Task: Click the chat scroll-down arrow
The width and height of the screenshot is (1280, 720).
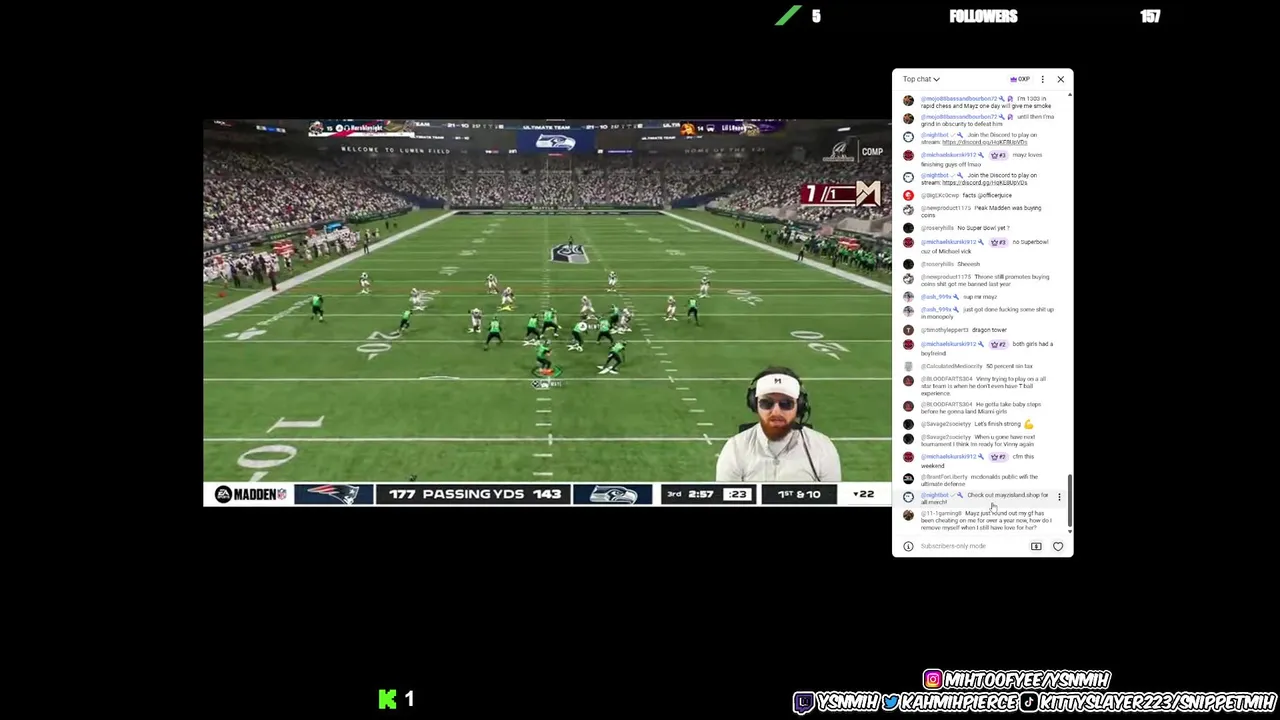Action: (x=1070, y=531)
